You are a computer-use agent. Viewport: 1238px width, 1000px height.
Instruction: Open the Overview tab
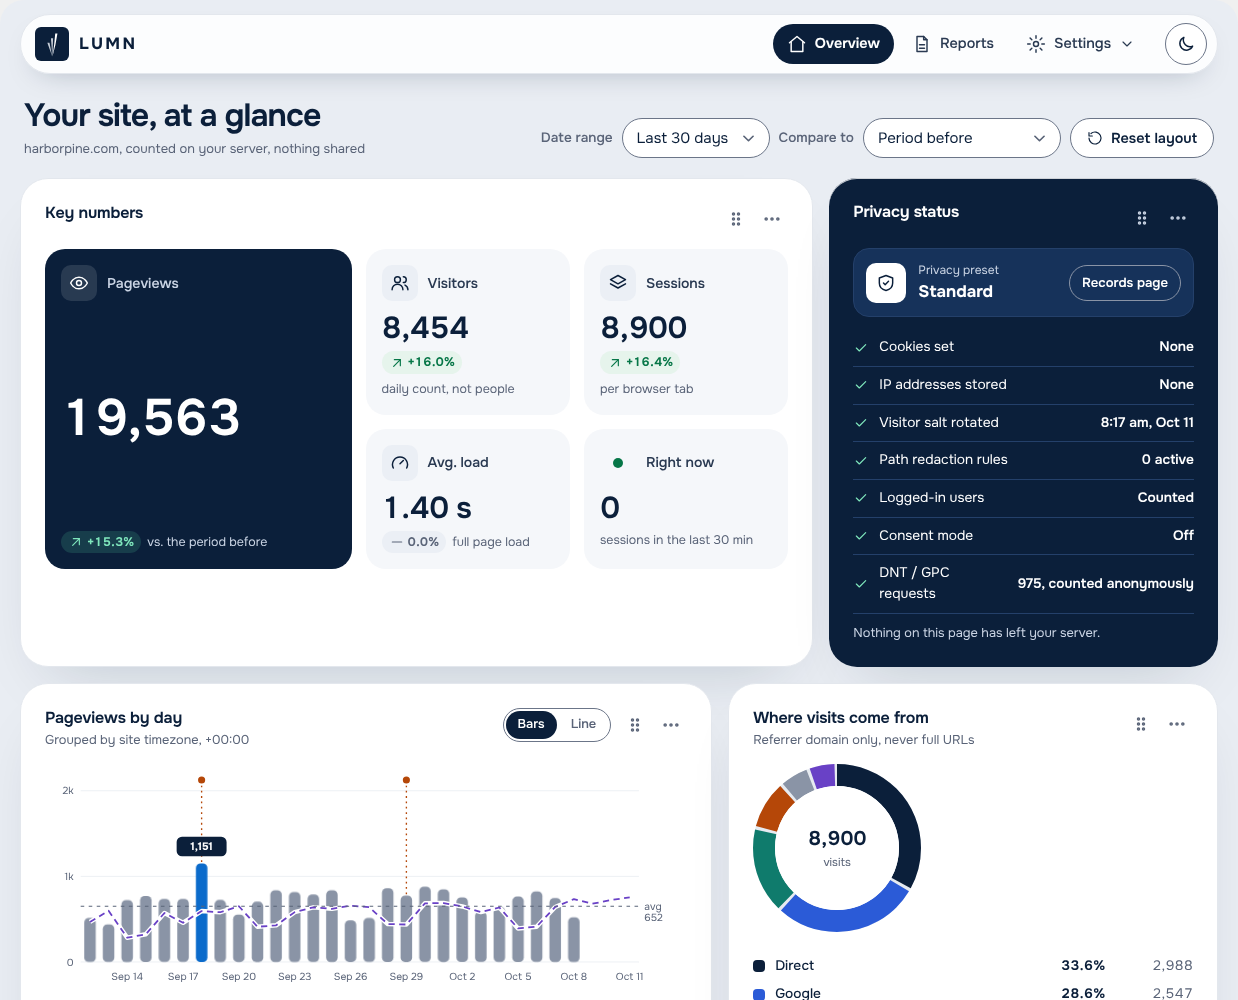point(833,44)
